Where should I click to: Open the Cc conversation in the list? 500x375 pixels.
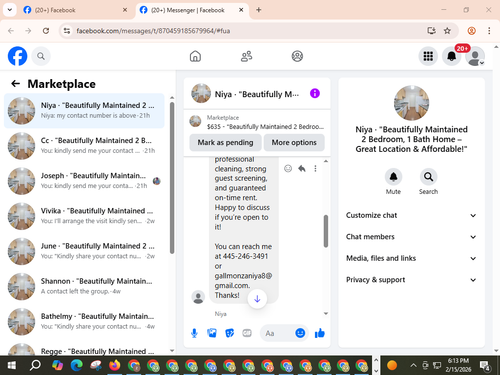[84, 146]
